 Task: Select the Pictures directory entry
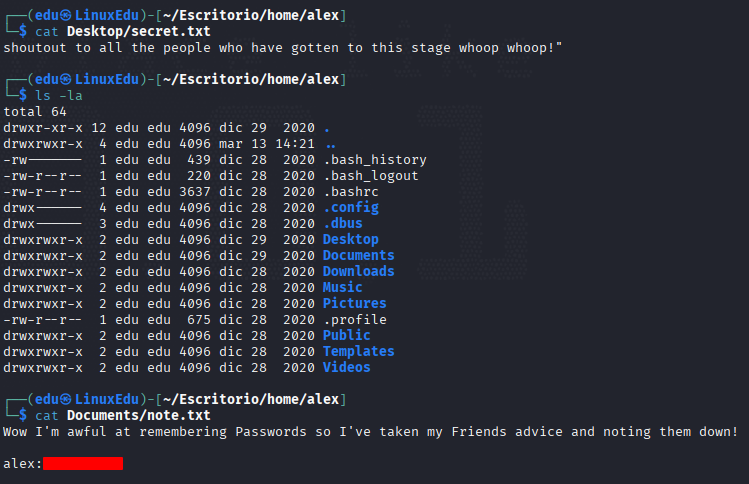[x=354, y=303]
